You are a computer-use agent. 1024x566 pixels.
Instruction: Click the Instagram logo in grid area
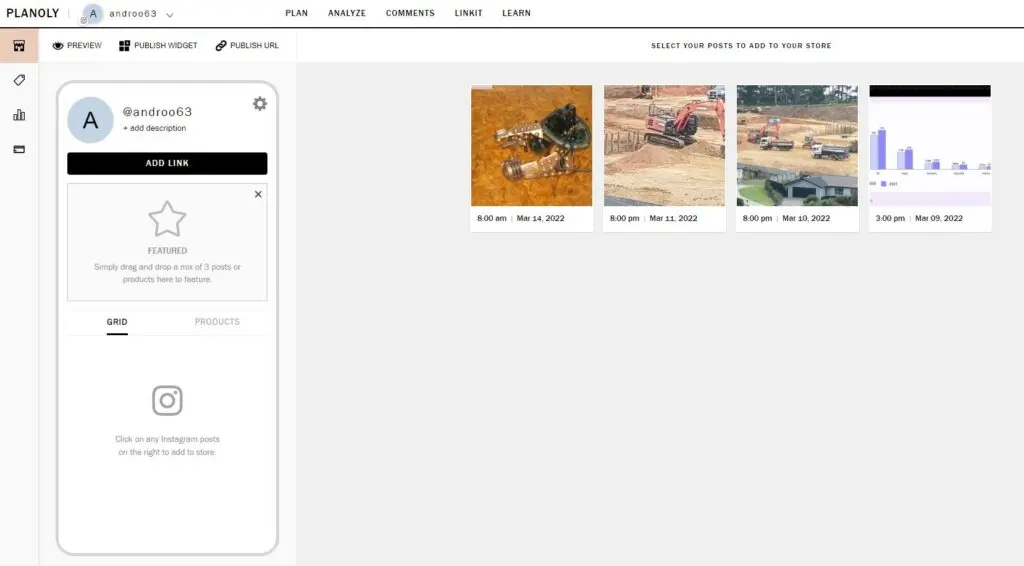tap(167, 400)
